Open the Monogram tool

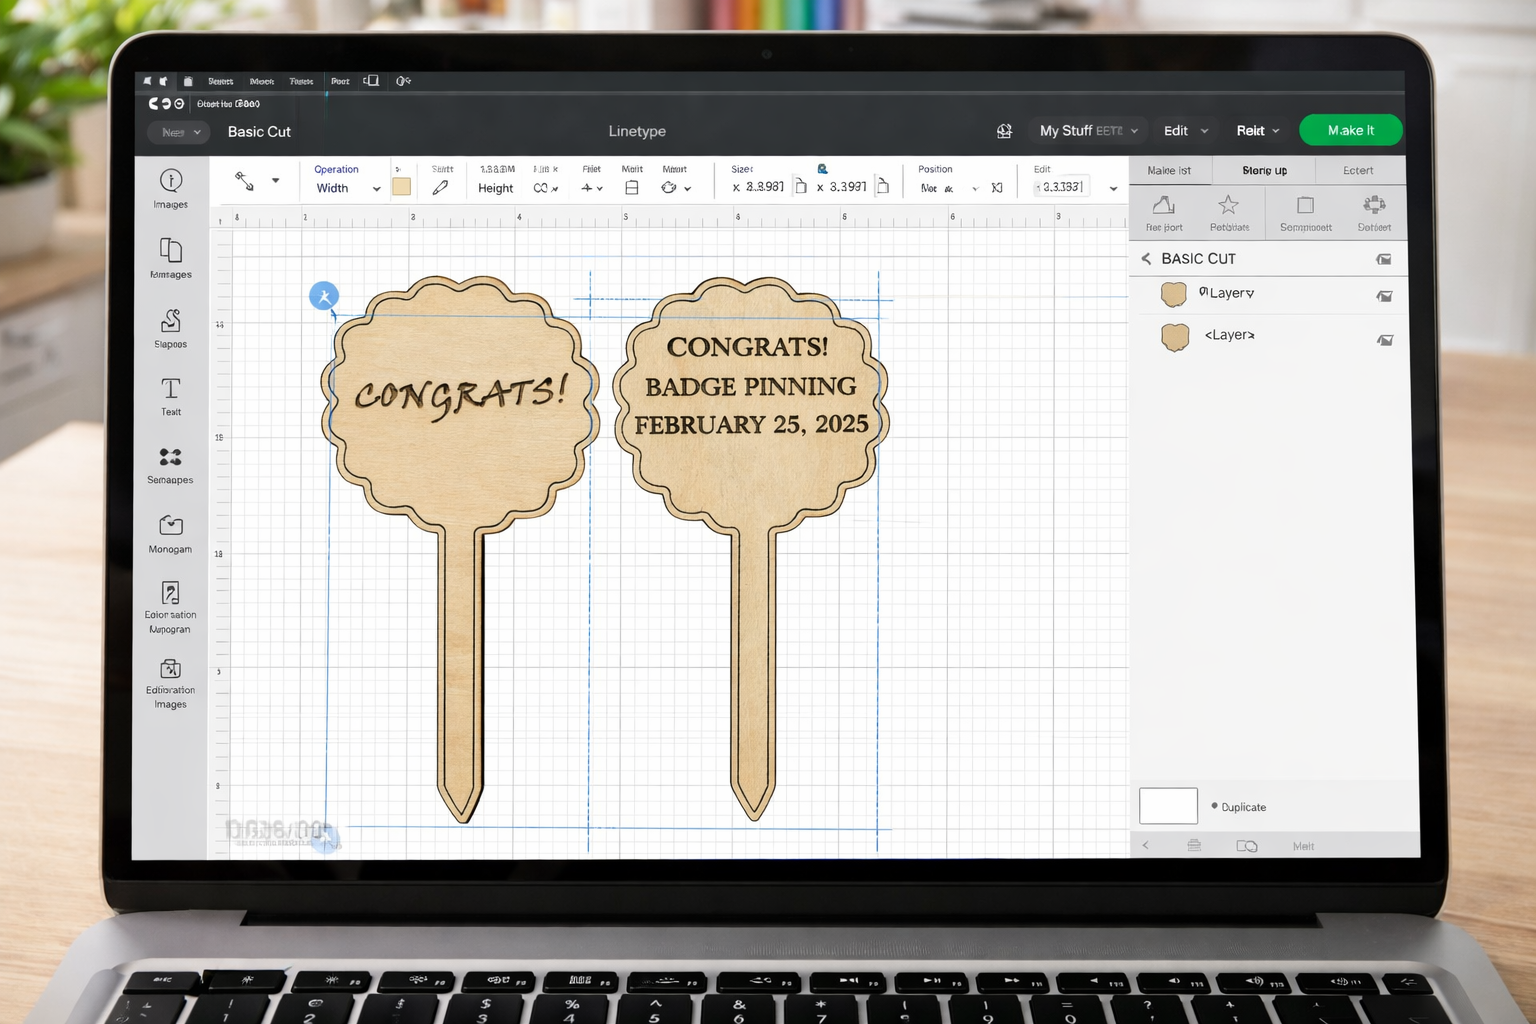(171, 532)
